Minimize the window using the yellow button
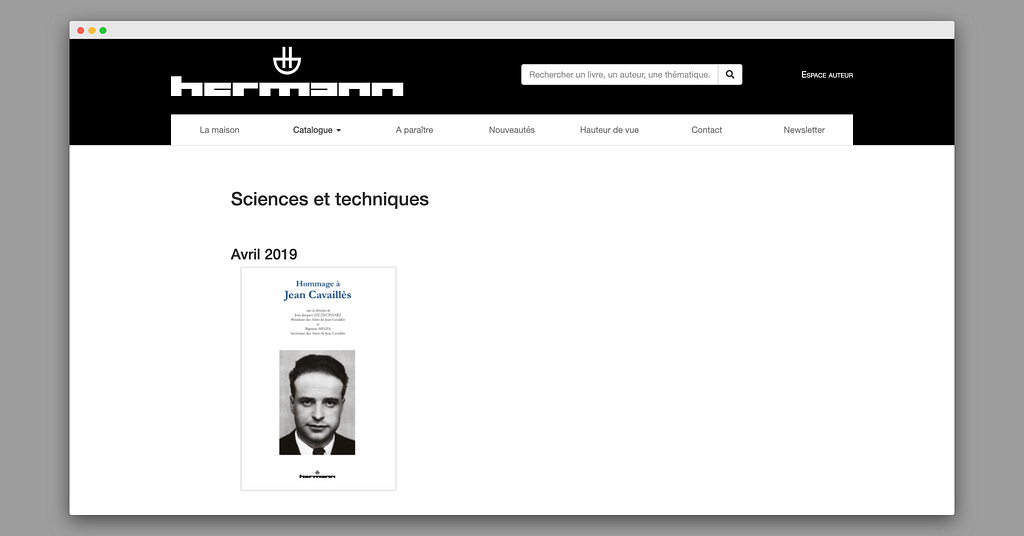This screenshot has height=536, width=1024. (x=92, y=30)
